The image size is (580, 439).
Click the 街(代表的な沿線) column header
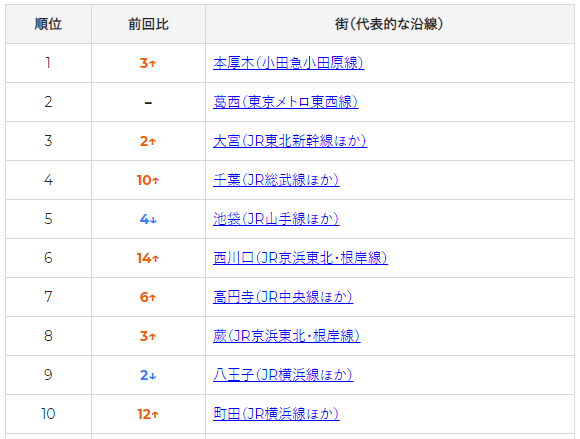pos(389,24)
